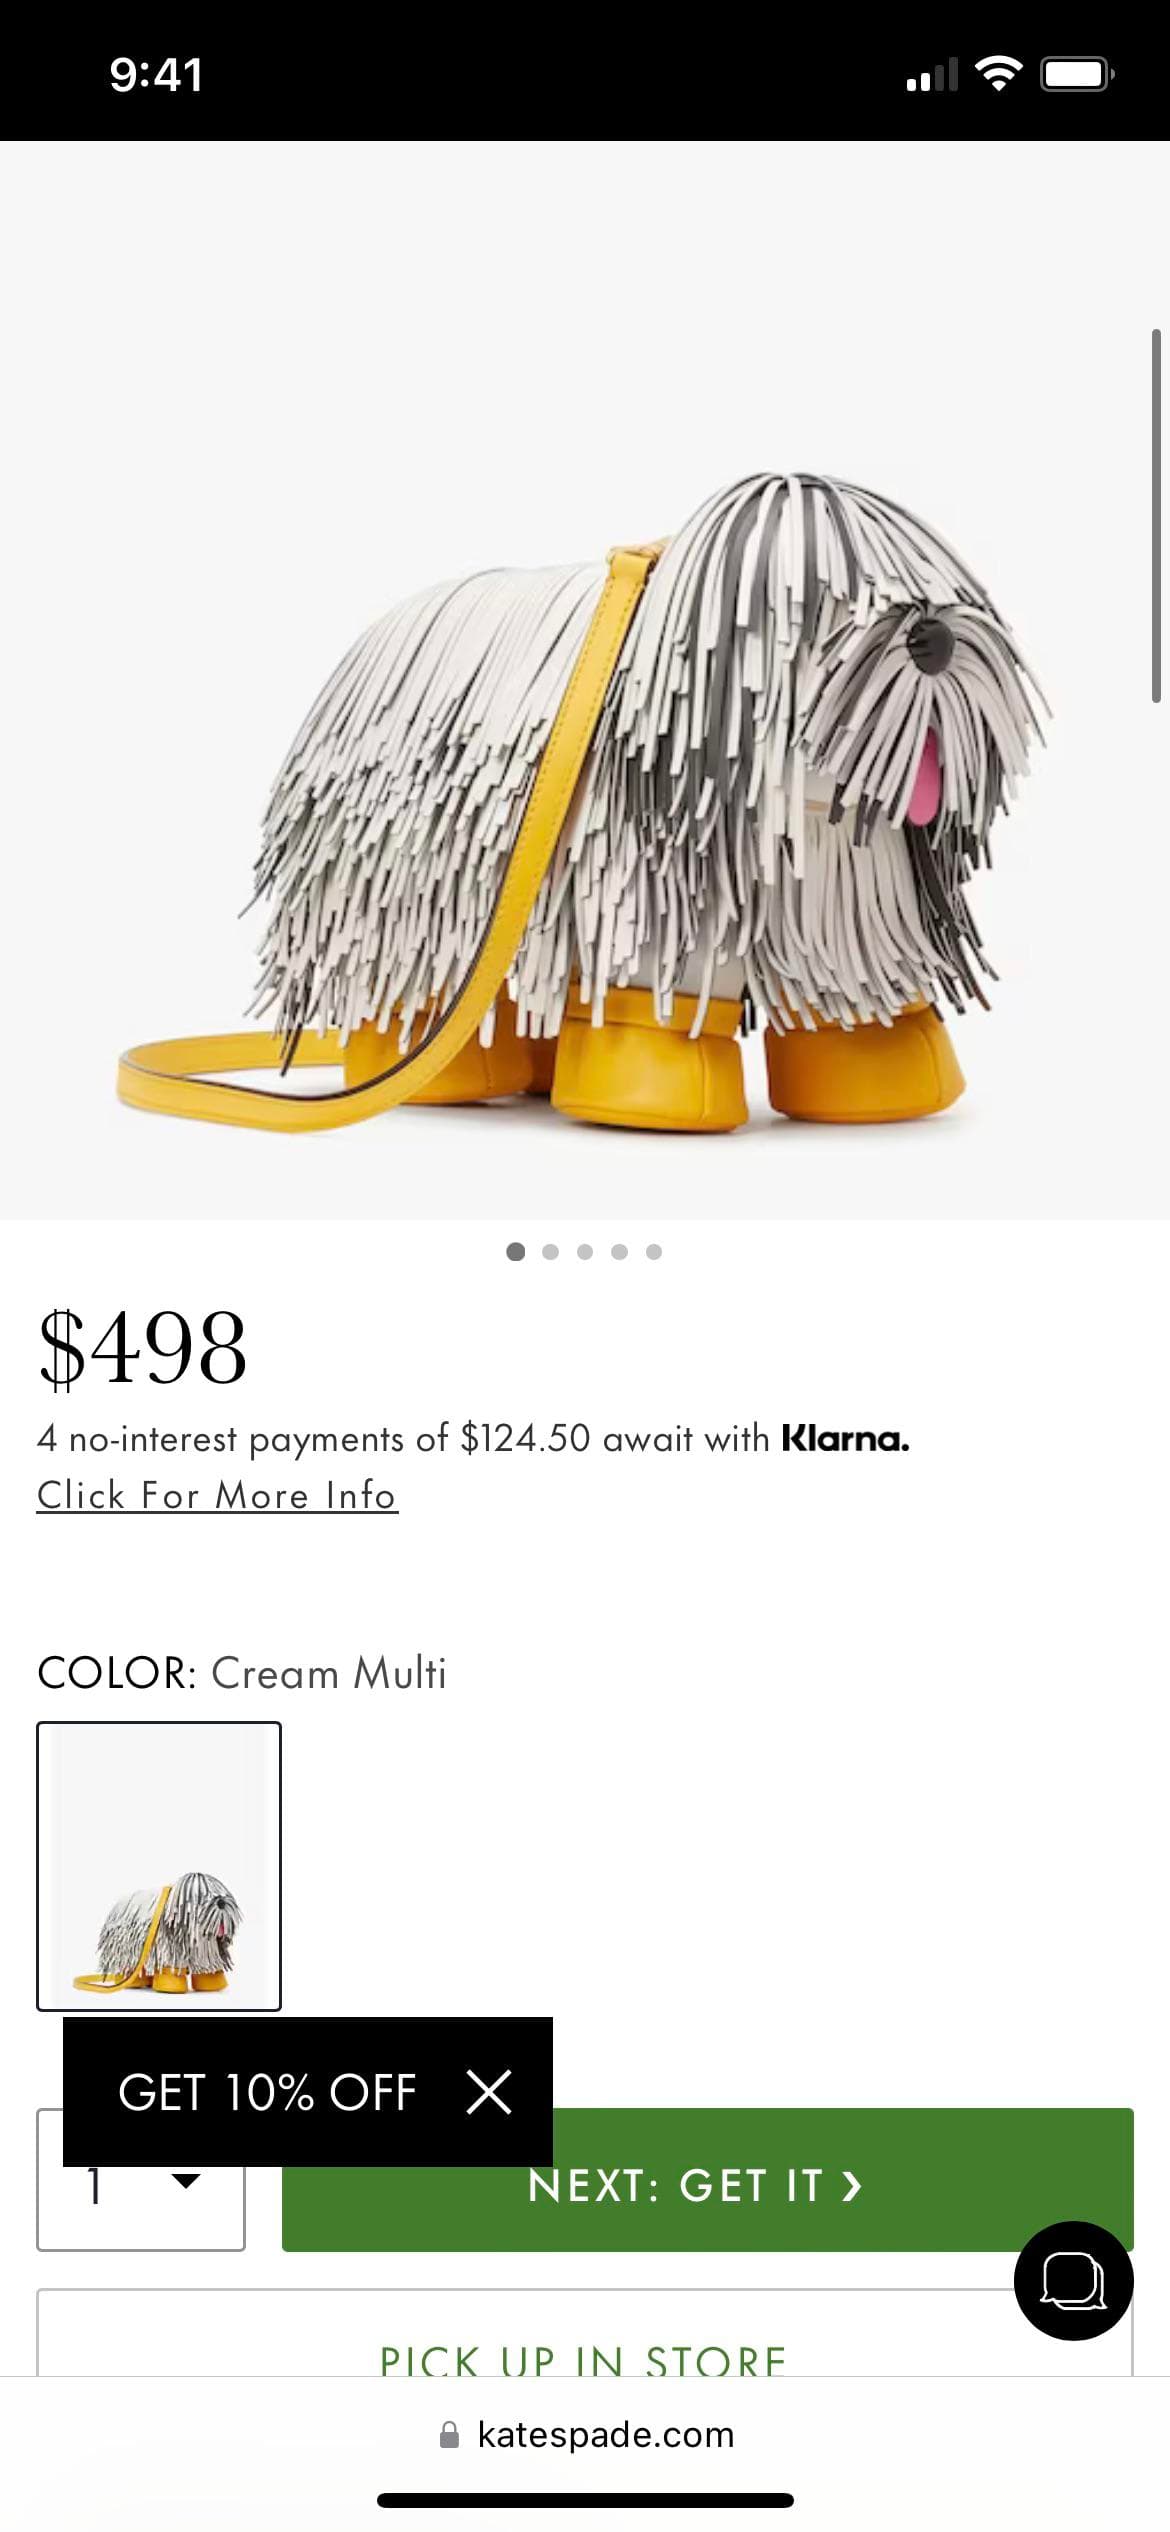Jump to the fourth carousel image dot
Viewport: 1170px width, 2532px height.
coord(619,1251)
